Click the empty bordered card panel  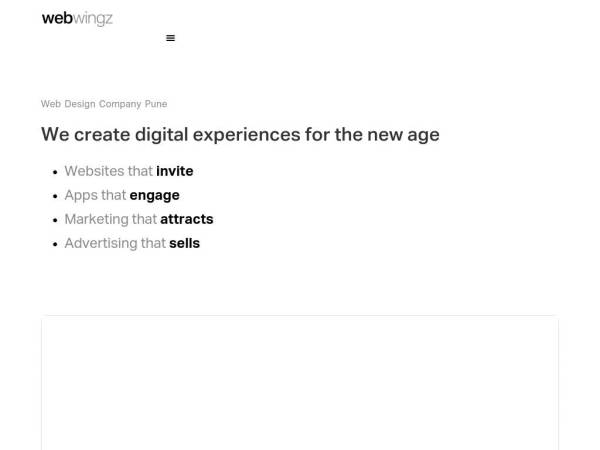pos(300,383)
